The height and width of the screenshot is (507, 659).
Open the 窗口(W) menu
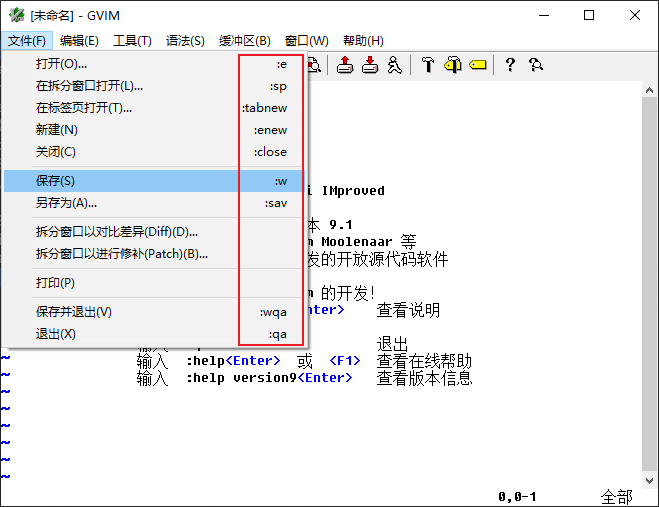point(306,41)
